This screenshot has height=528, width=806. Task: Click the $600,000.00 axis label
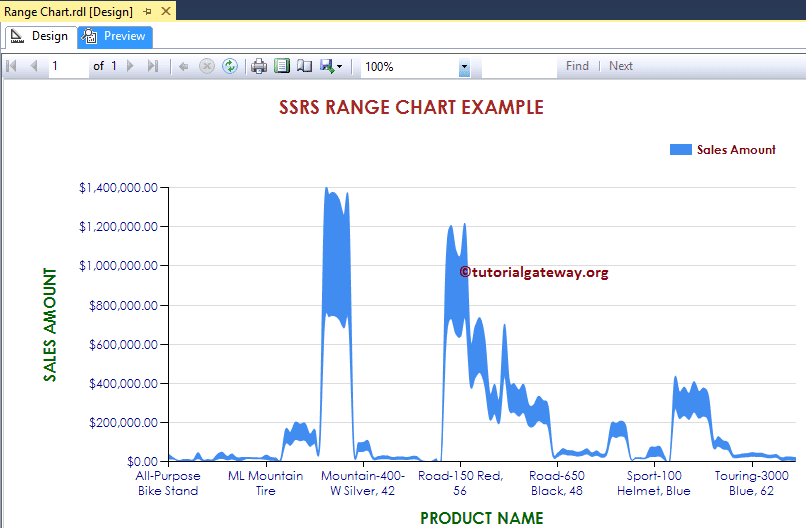(123, 344)
